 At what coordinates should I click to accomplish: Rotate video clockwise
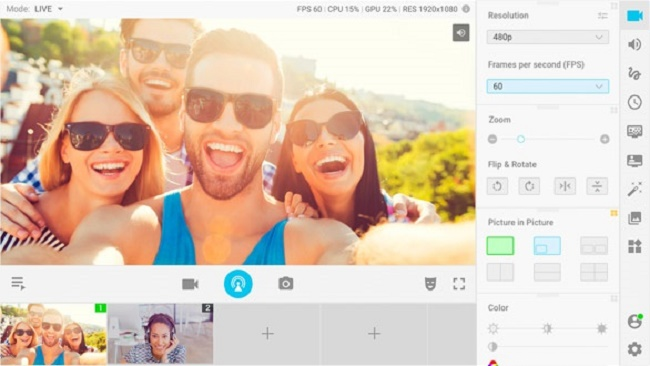pyautogui.click(x=529, y=187)
